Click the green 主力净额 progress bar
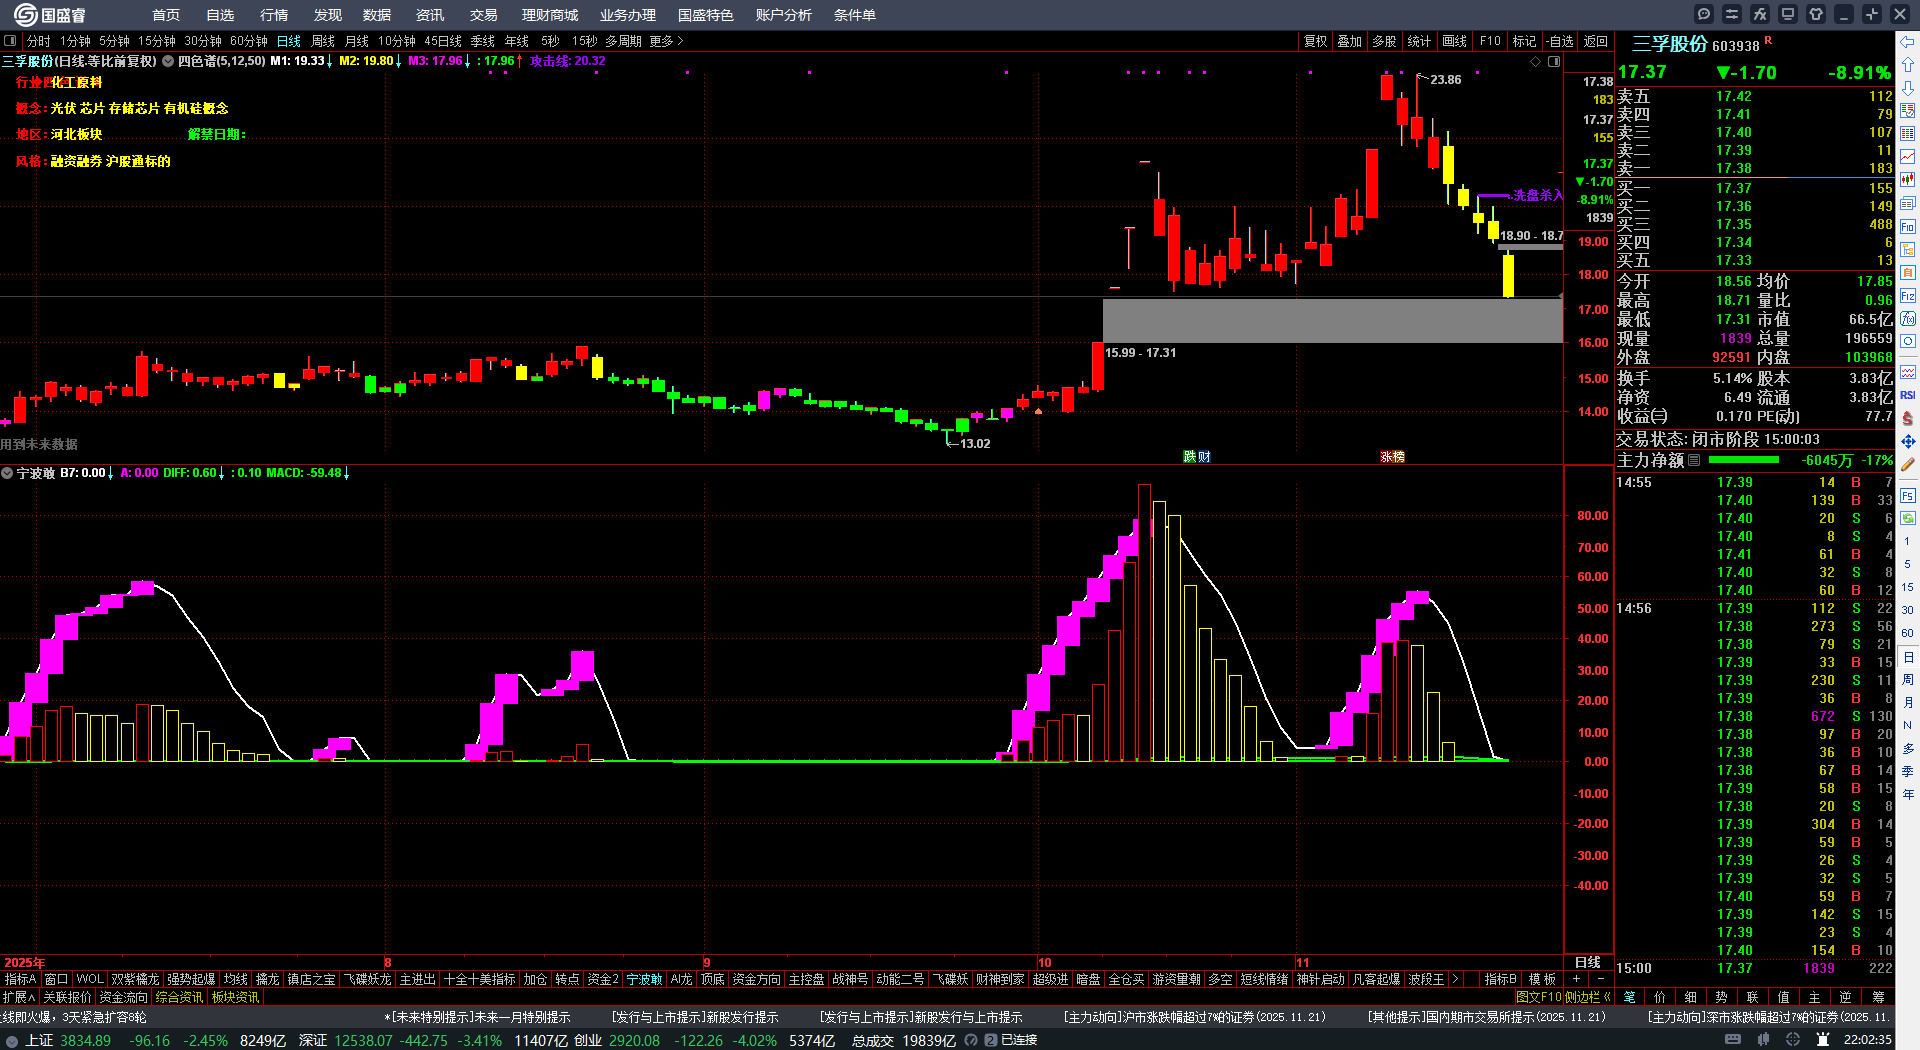 pyautogui.click(x=1744, y=460)
